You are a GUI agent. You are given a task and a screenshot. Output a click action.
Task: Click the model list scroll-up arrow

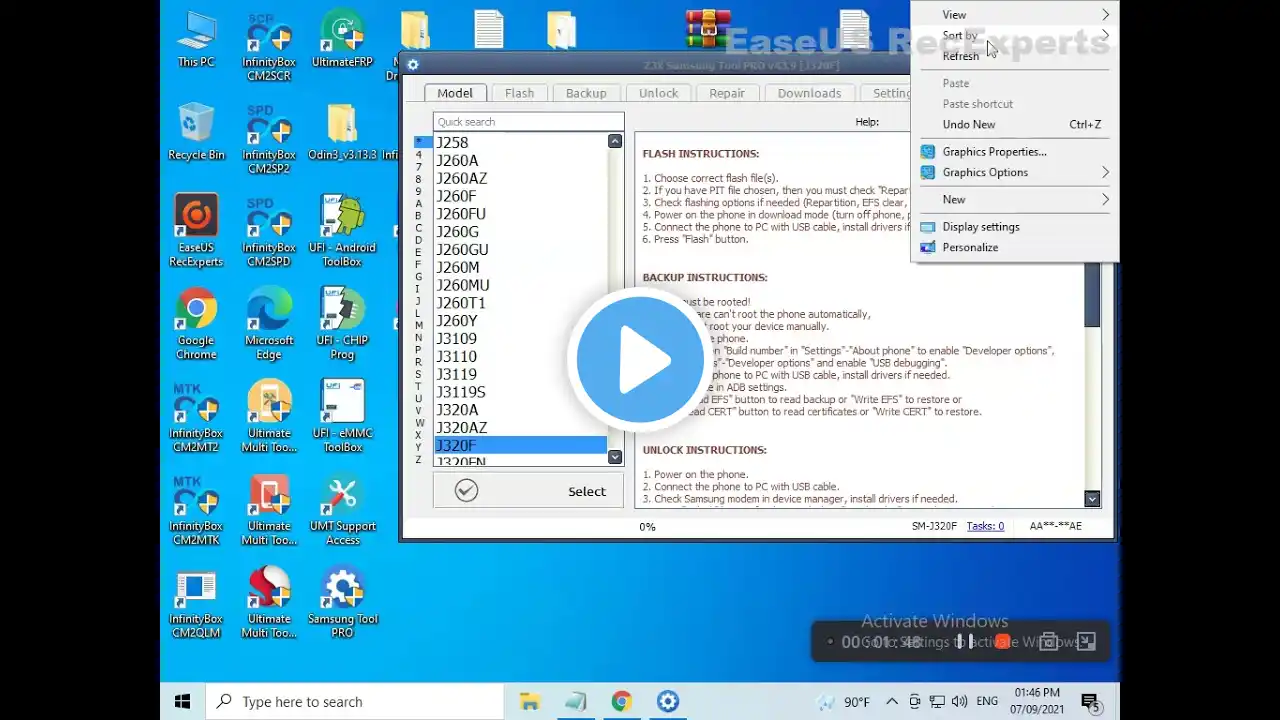[615, 141]
